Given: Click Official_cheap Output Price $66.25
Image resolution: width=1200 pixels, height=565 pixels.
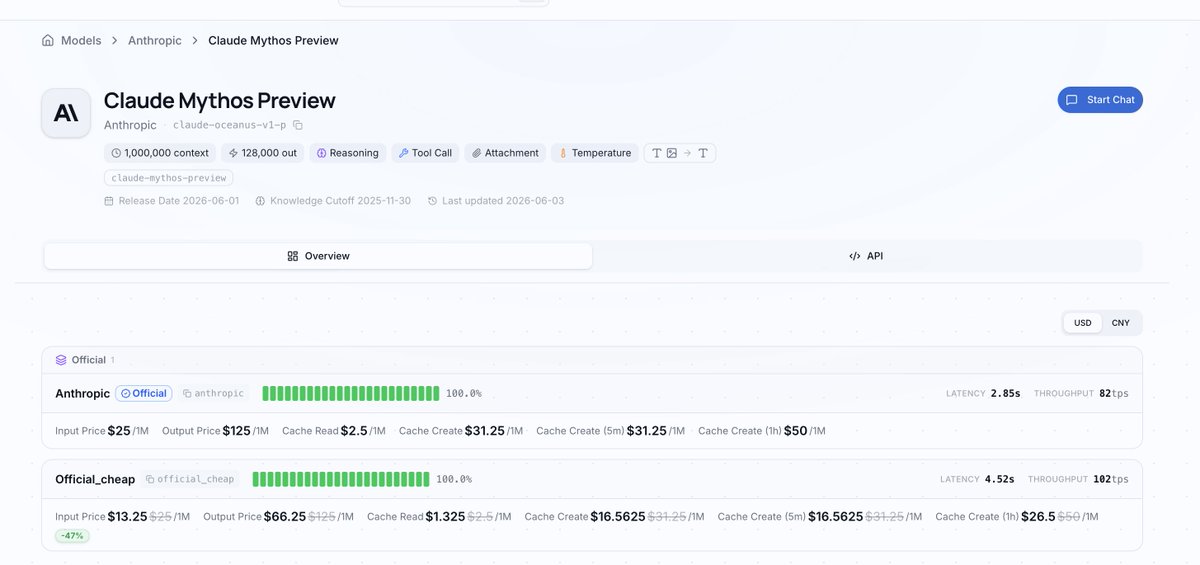Looking at the screenshot, I should coord(284,516).
